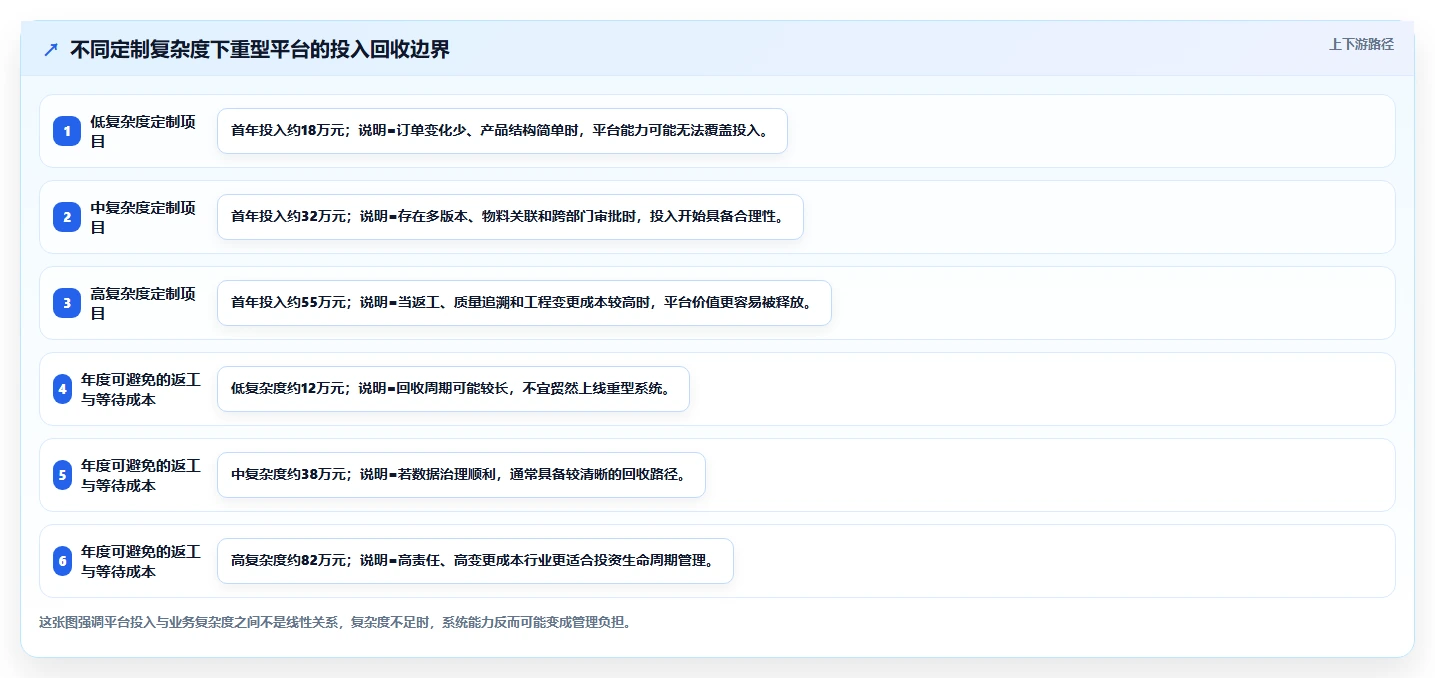This screenshot has height=678, width=1435.
Task: Click the 上下游路径 label
Action: [1361, 44]
